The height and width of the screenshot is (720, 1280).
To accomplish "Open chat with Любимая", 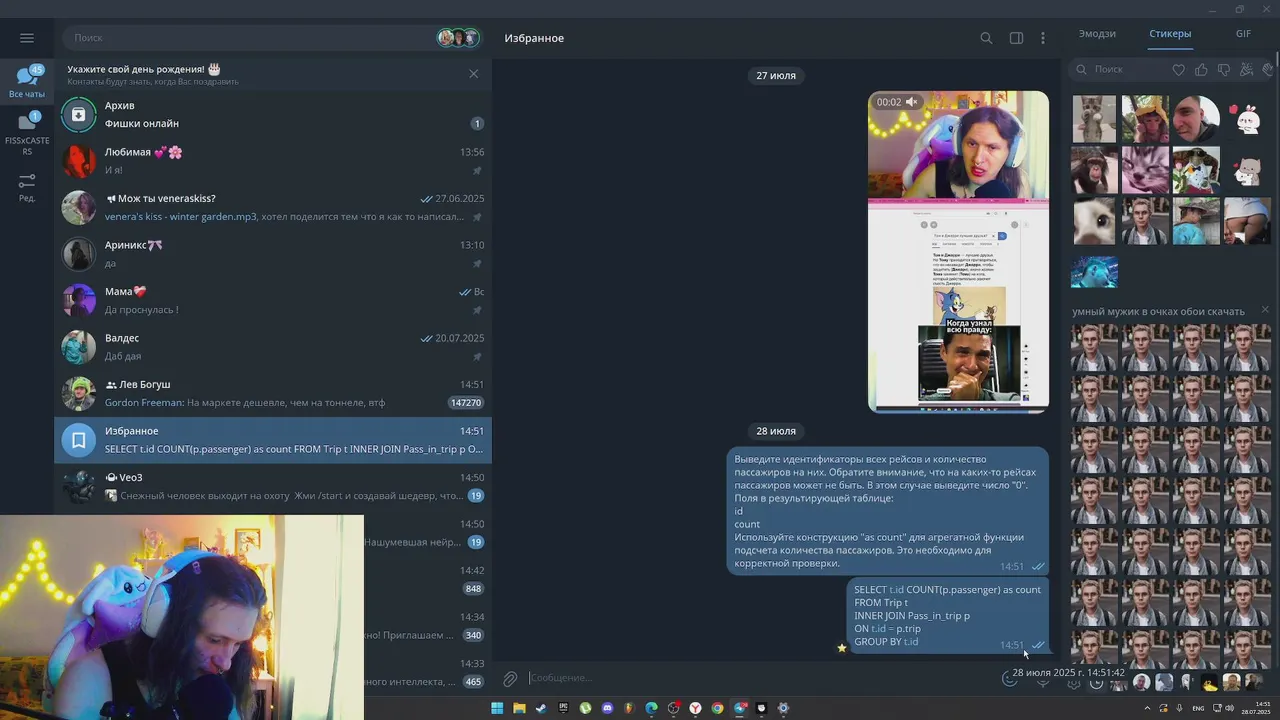I will [x=273, y=161].
